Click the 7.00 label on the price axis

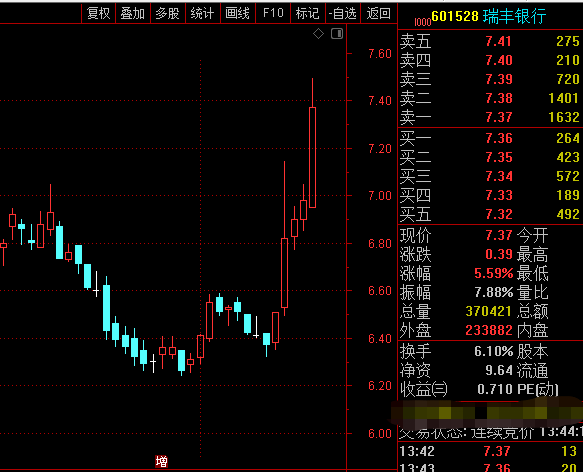380,196
